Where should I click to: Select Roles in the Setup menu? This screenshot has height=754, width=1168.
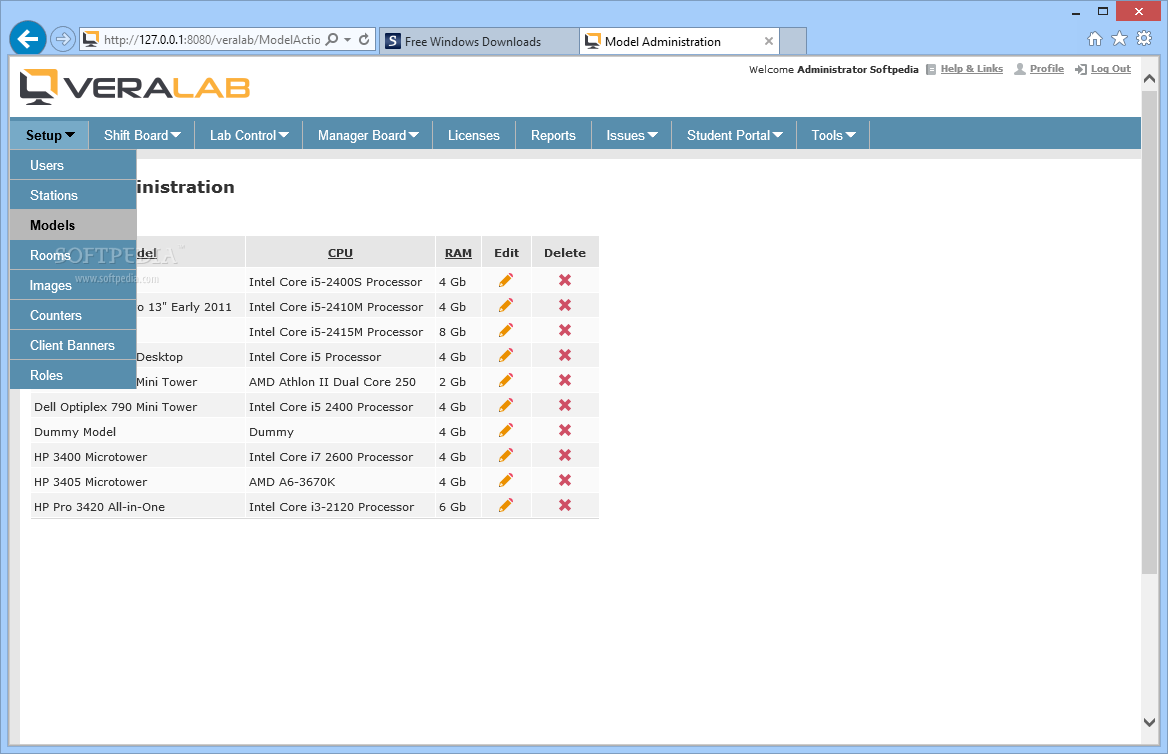tap(73, 375)
